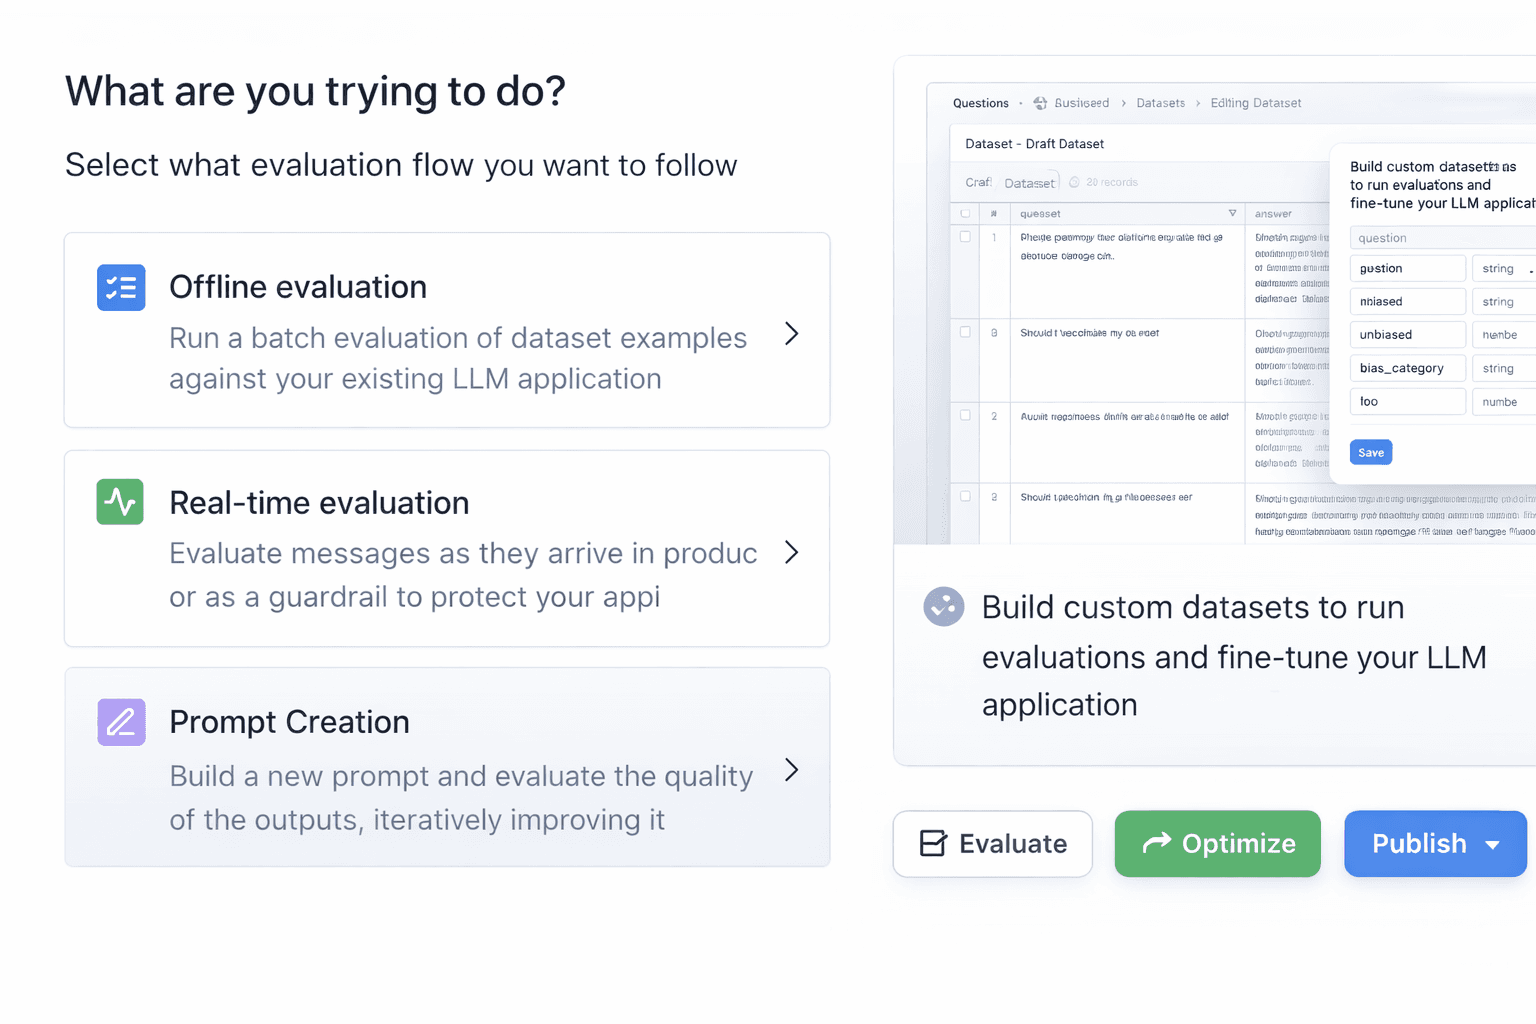Viewport: 1536px width, 1024px height.
Task: Click the green Real-time evaluation pulse icon
Action: point(120,502)
